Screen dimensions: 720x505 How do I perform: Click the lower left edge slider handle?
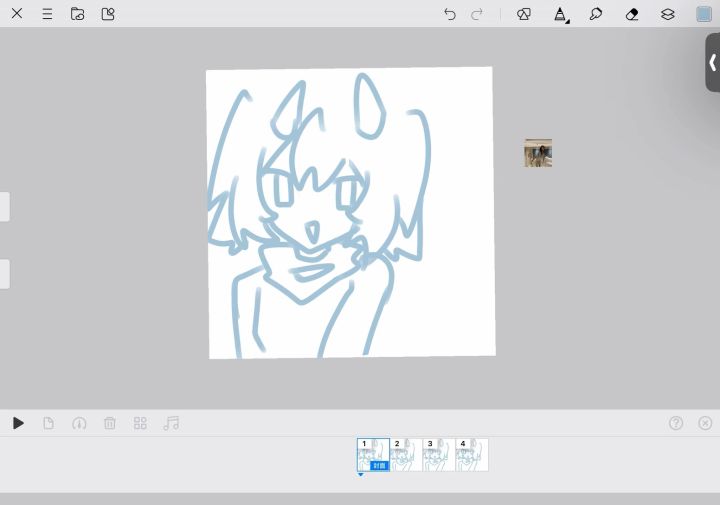(5, 274)
